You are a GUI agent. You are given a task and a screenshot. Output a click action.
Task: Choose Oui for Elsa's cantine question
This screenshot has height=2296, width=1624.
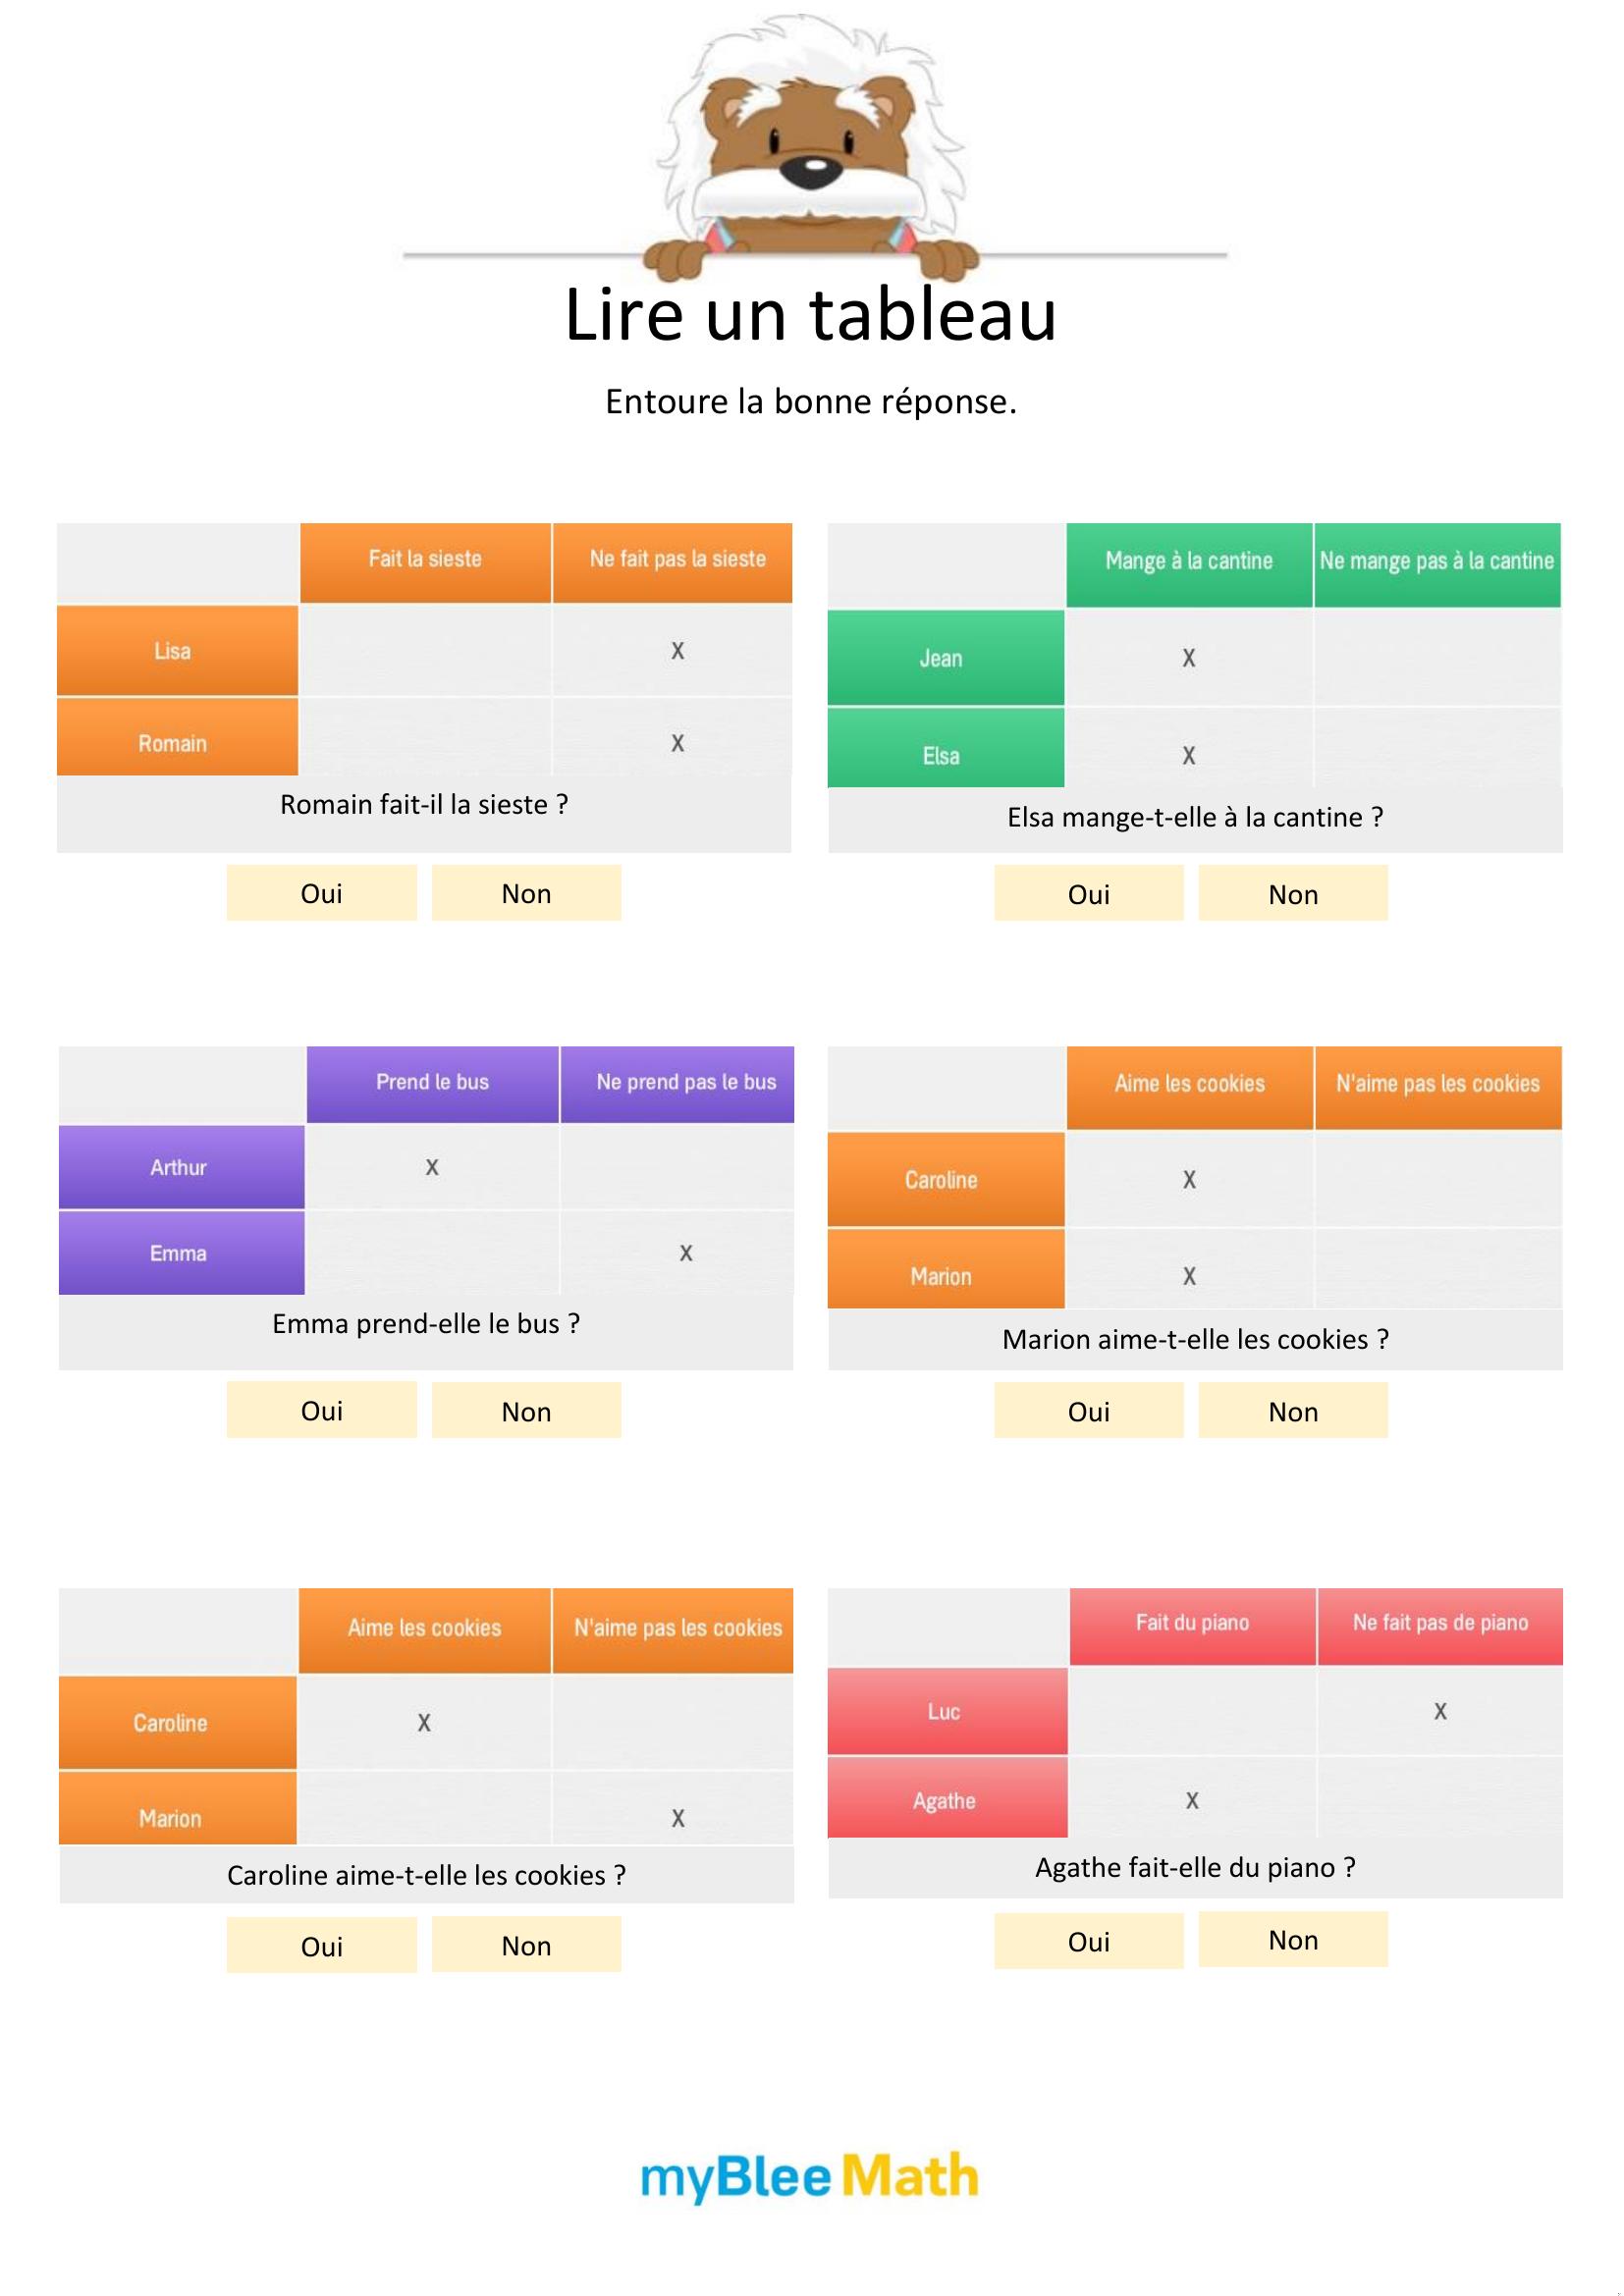point(1088,894)
